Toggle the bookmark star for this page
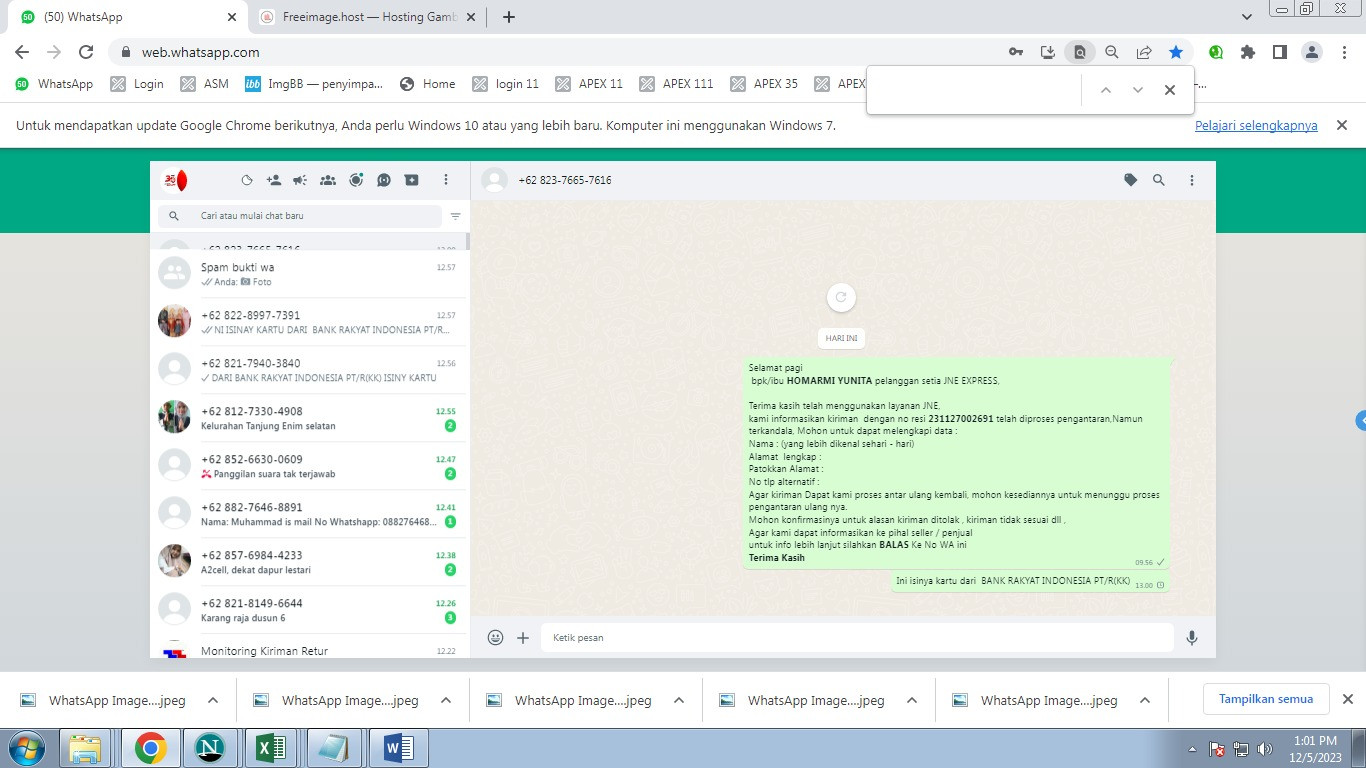The image size is (1366, 768). click(x=1176, y=52)
